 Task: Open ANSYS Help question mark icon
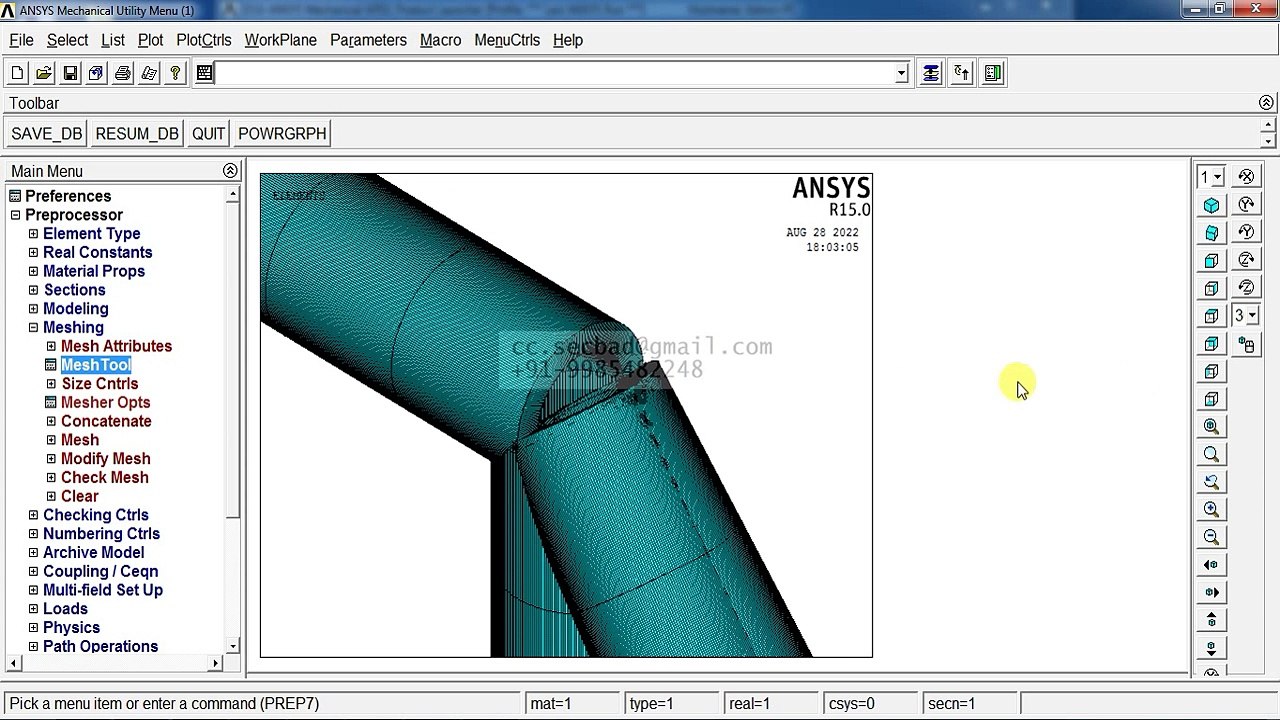coord(175,73)
